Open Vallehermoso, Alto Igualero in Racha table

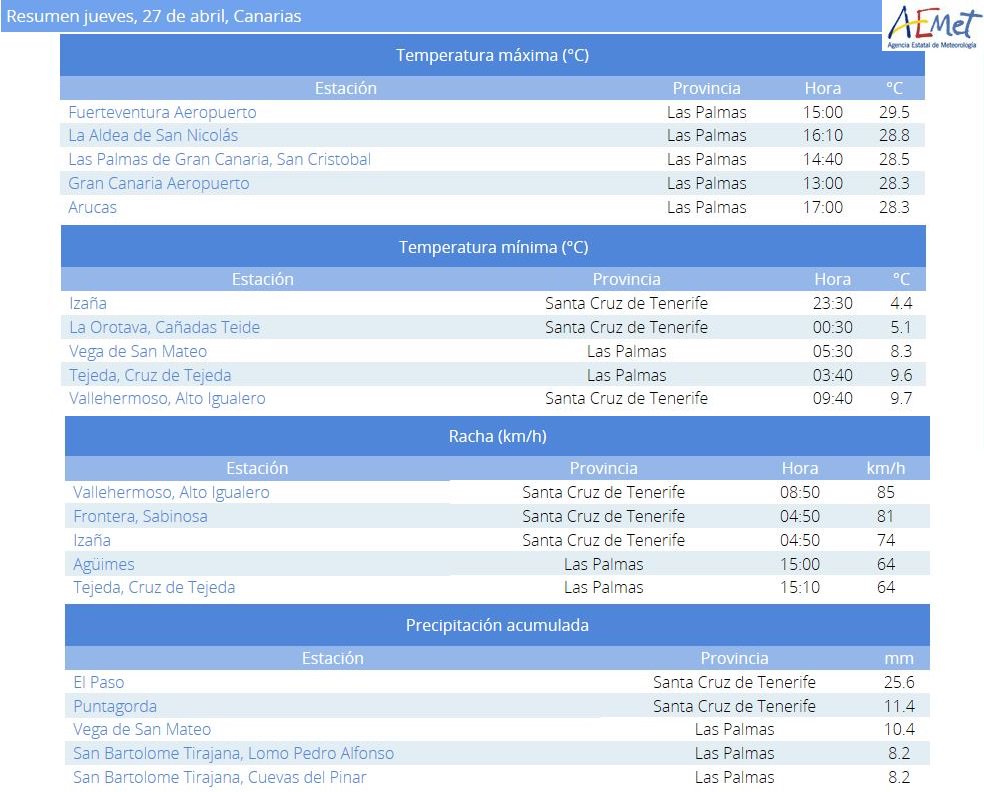pos(171,492)
